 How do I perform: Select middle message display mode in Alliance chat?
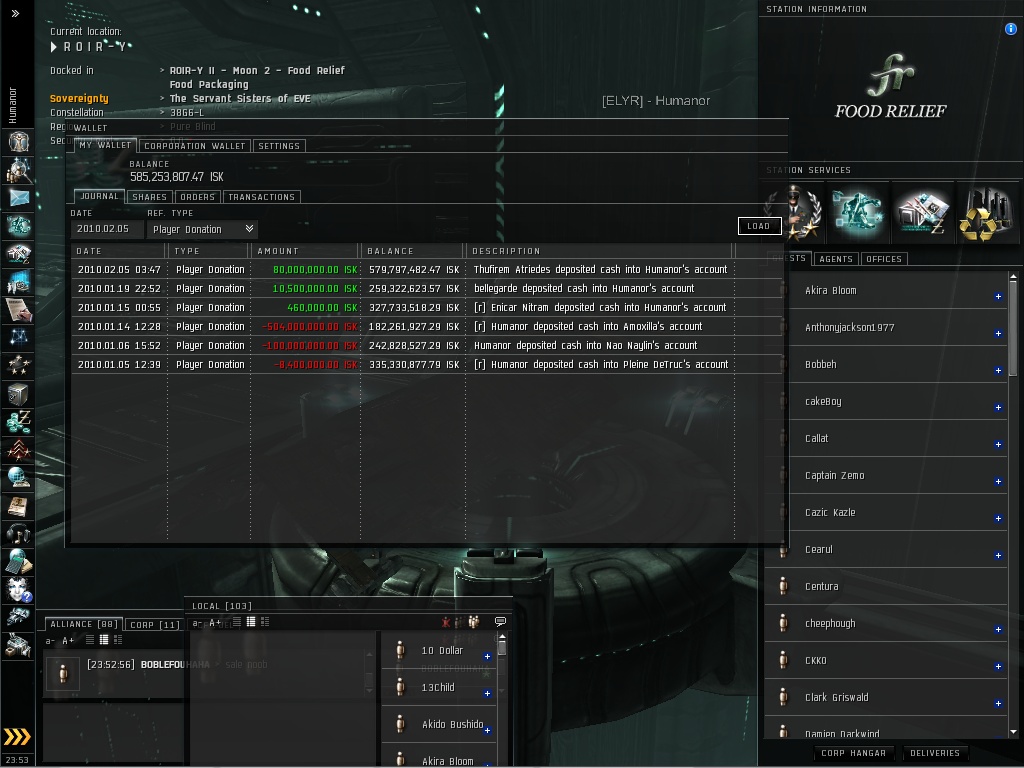coord(104,640)
